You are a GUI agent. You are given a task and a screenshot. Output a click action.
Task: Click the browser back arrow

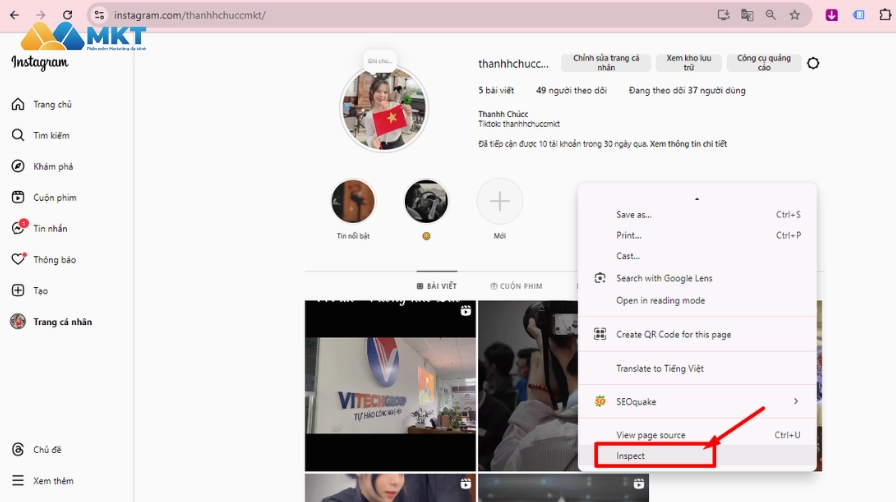14,15
